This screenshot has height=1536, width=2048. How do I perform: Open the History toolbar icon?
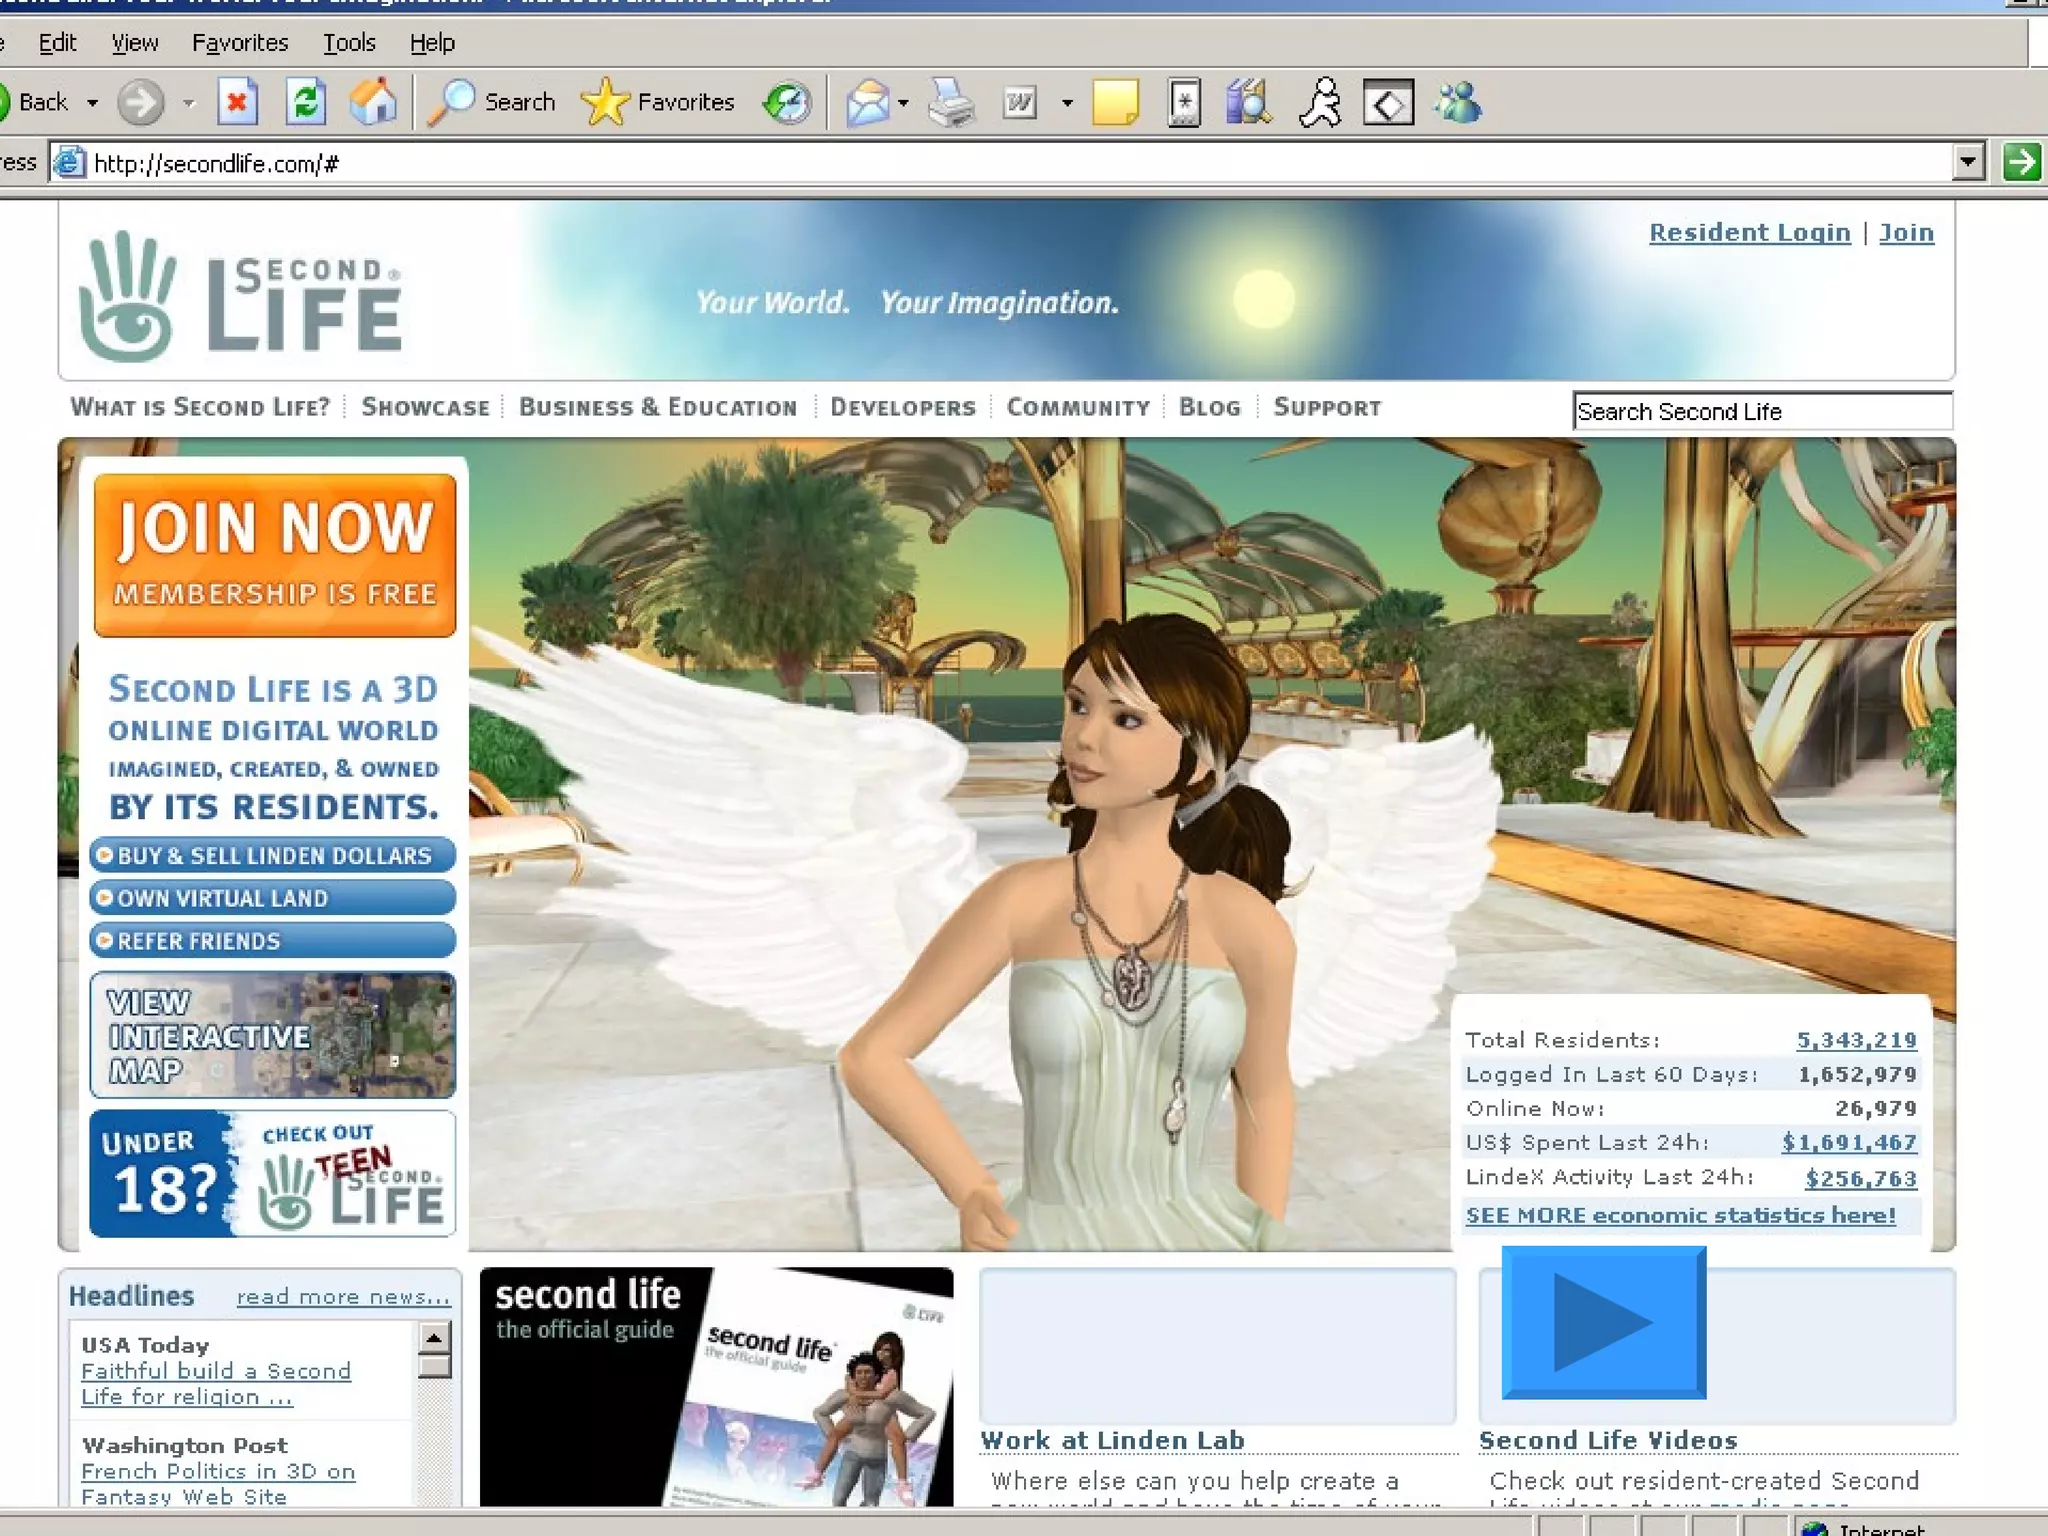coord(787,102)
